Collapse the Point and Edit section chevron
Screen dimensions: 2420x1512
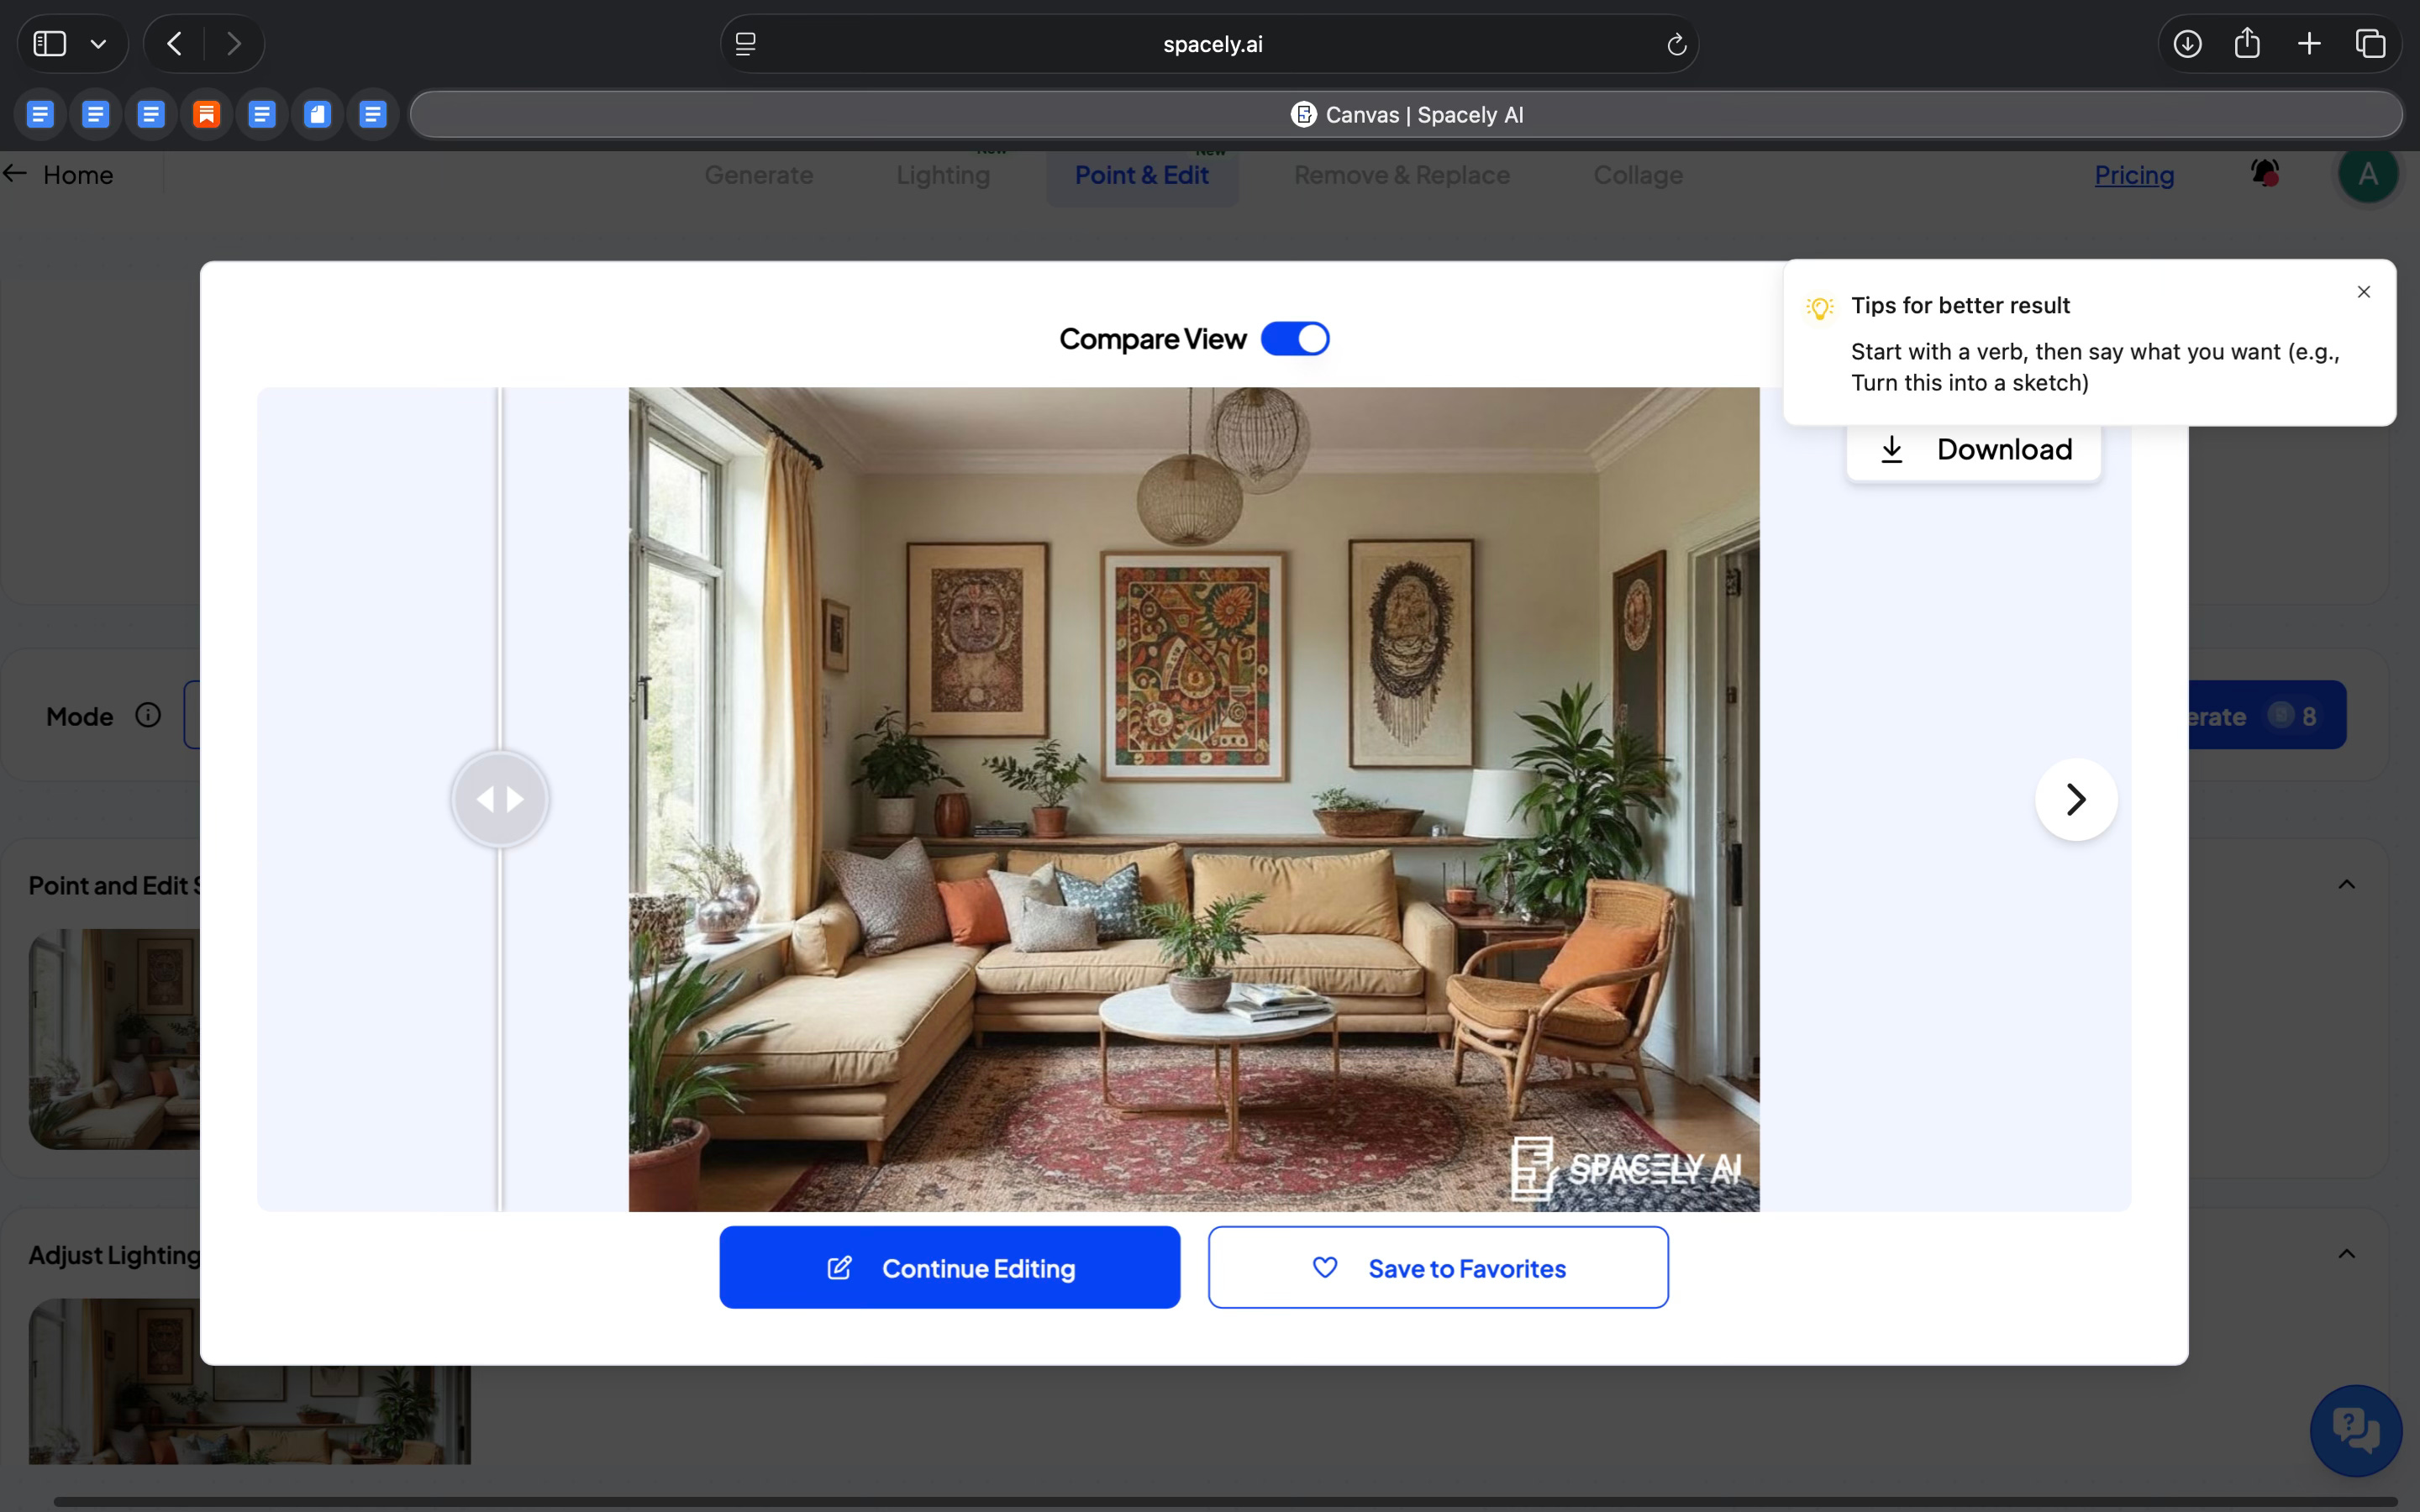[x=2346, y=884]
